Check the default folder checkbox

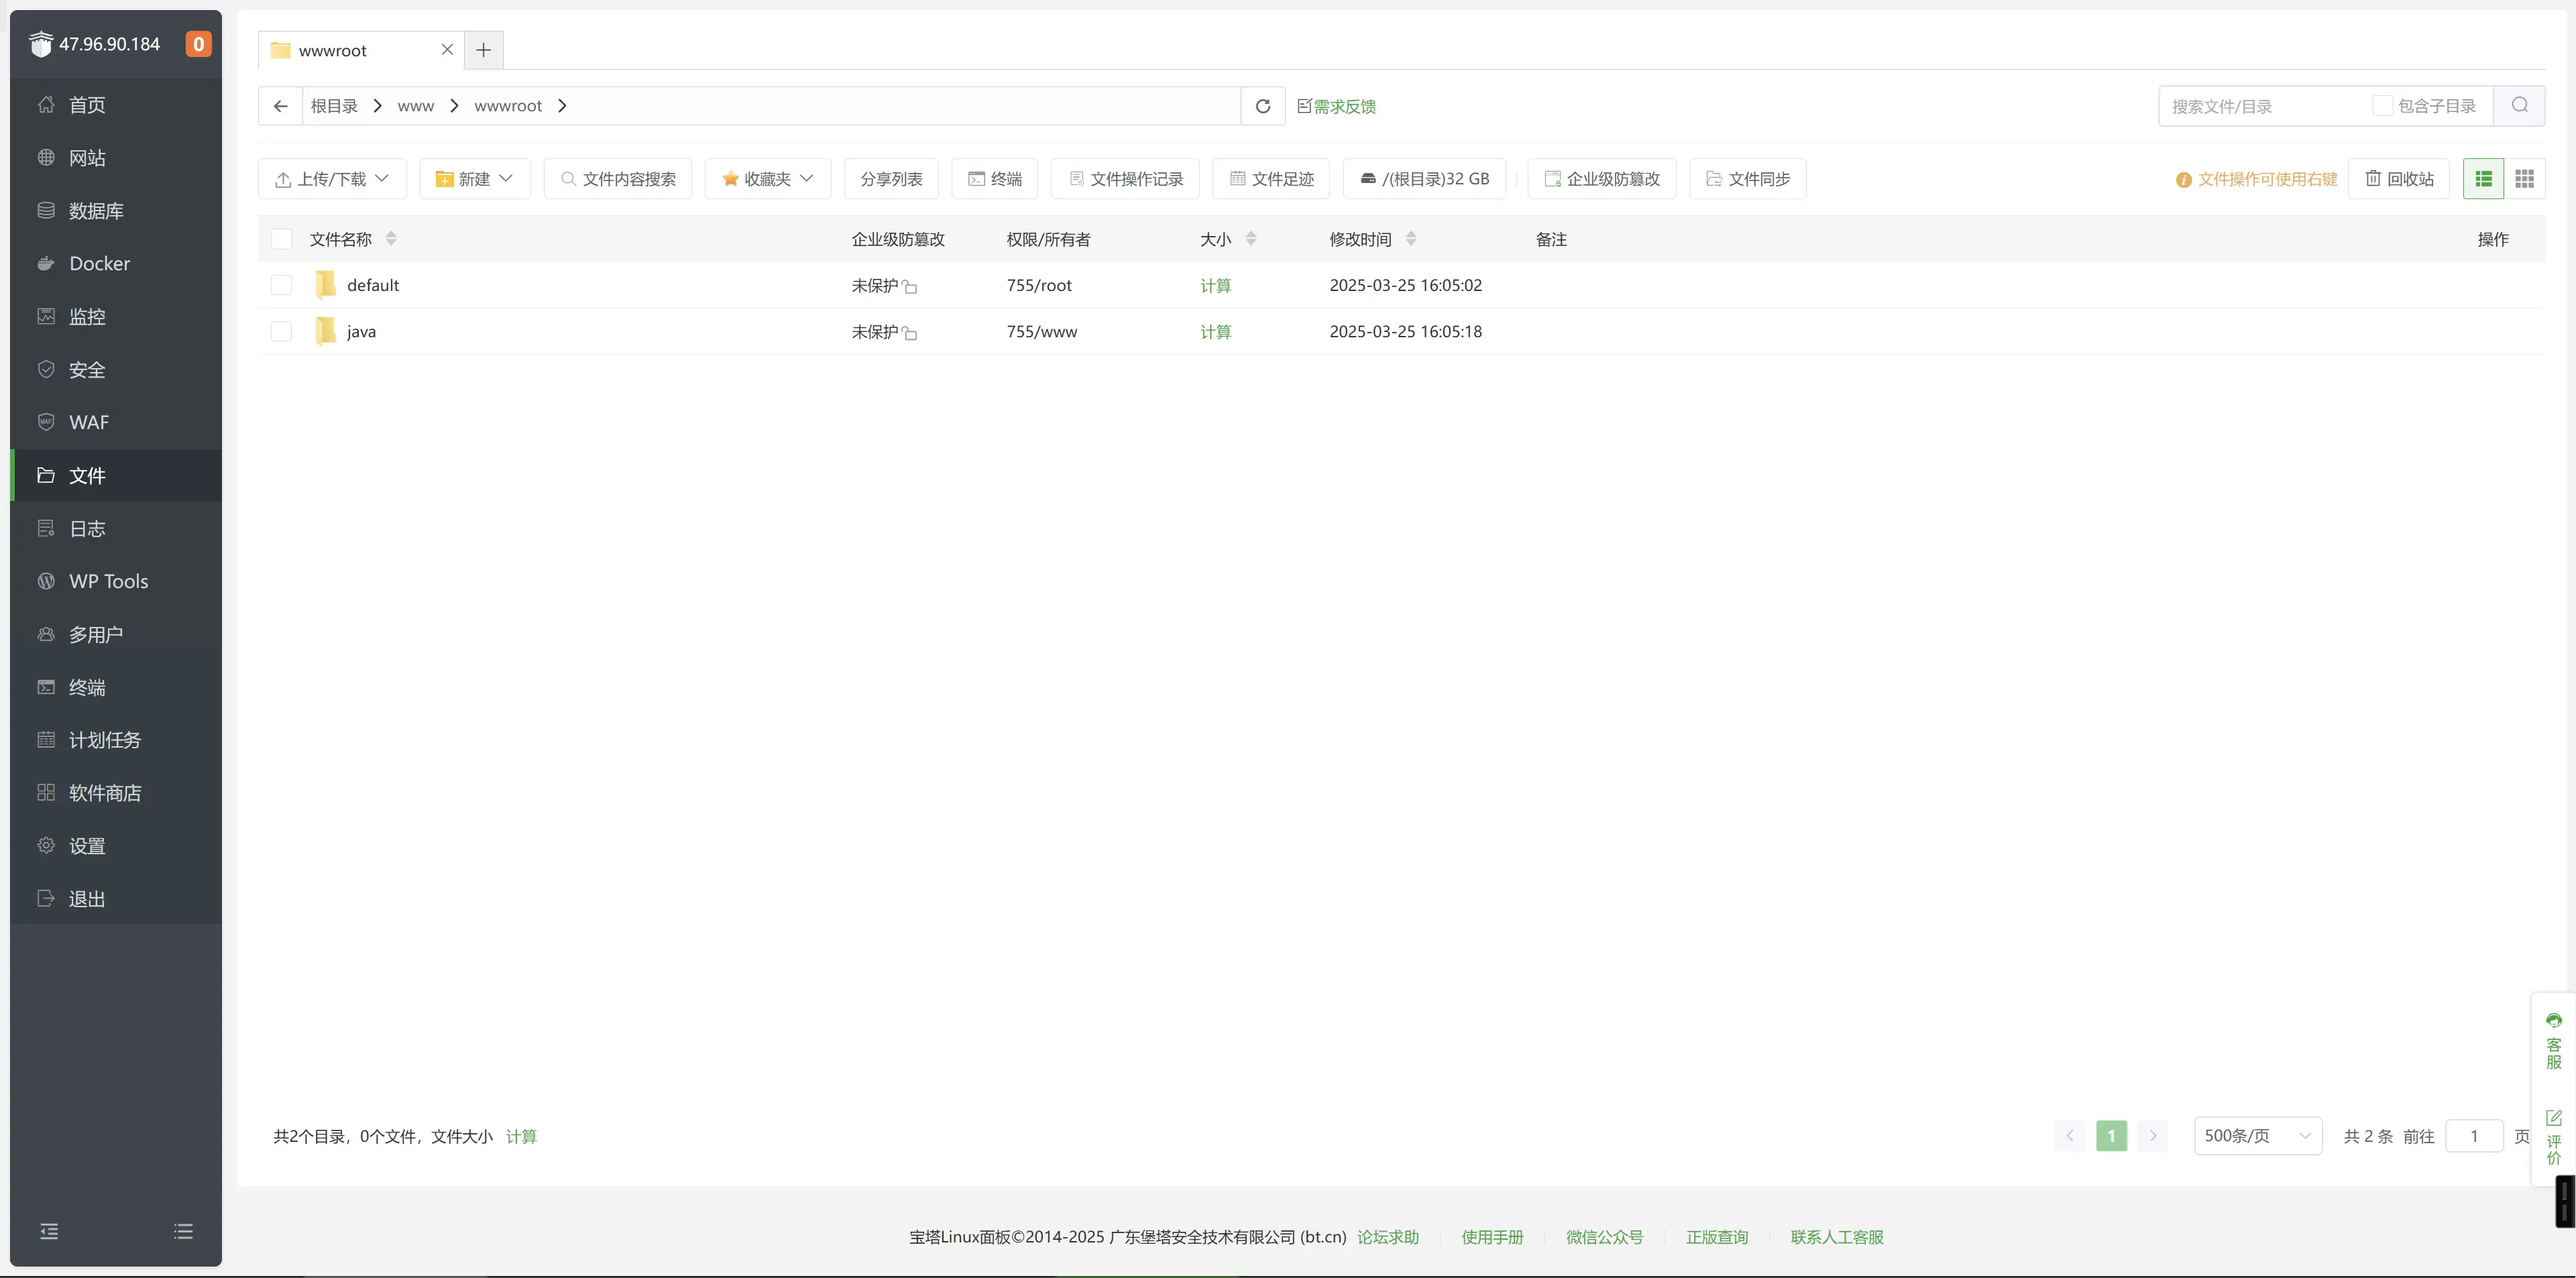click(x=281, y=285)
